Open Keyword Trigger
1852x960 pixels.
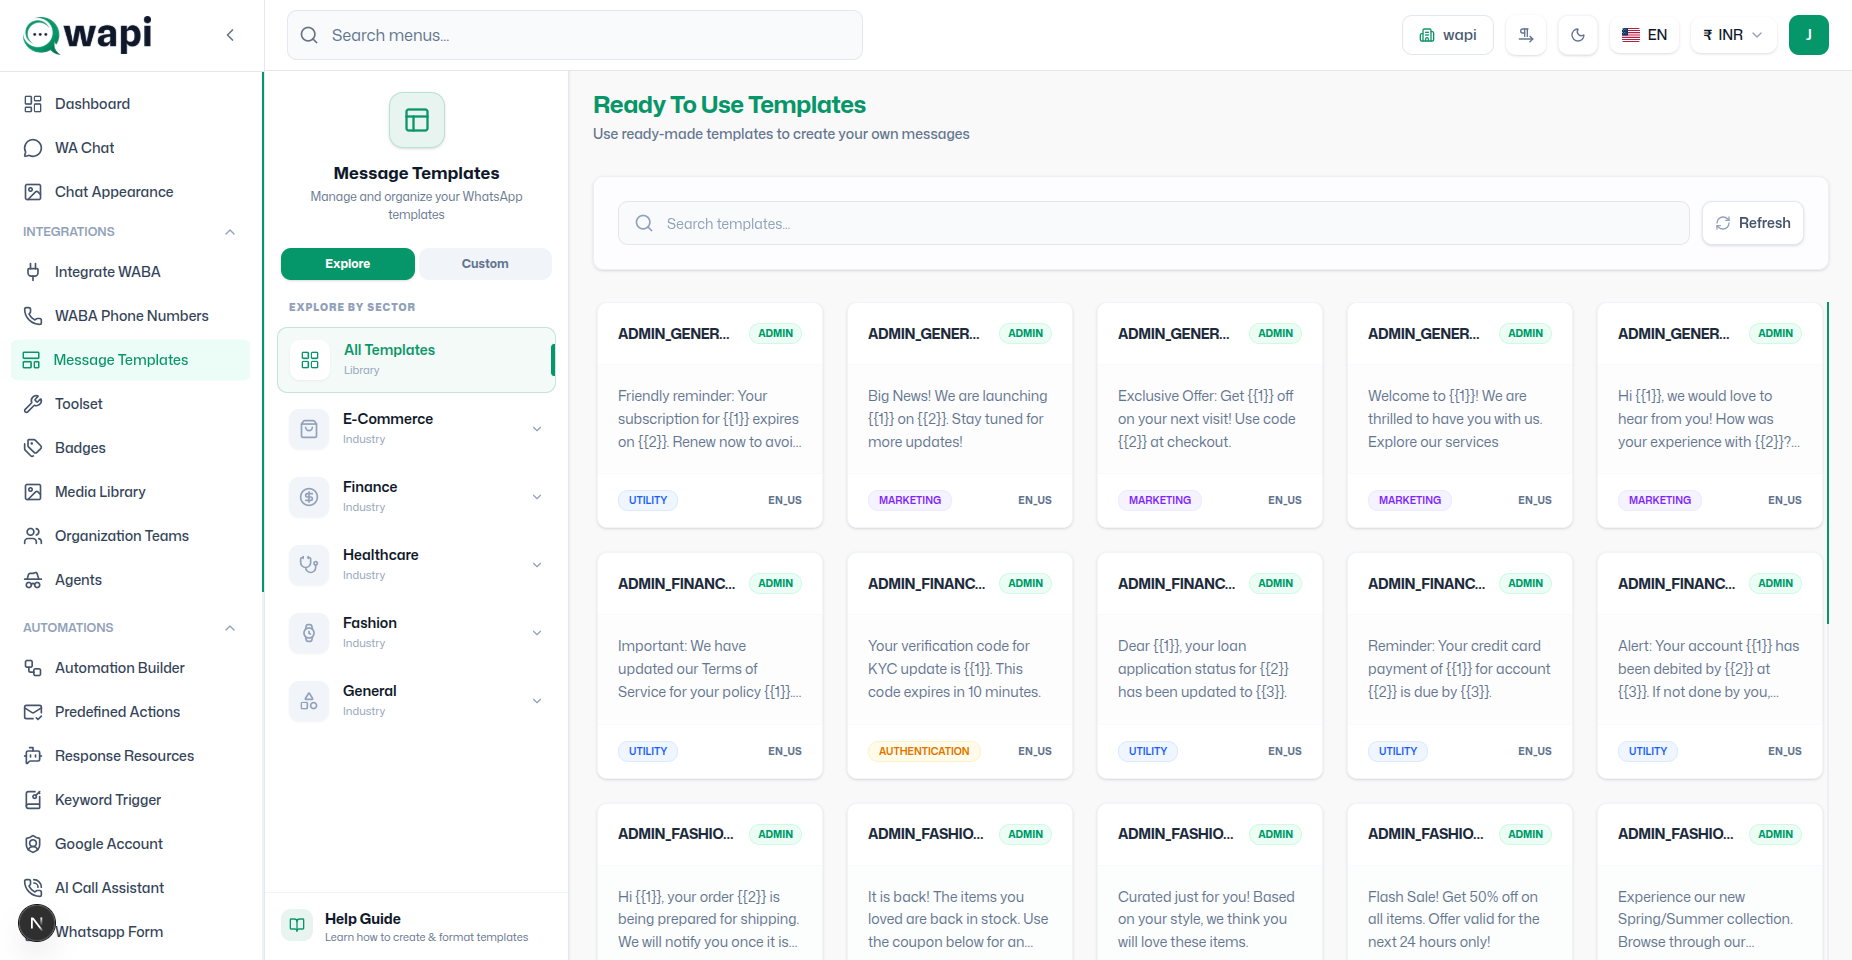tap(130, 800)
